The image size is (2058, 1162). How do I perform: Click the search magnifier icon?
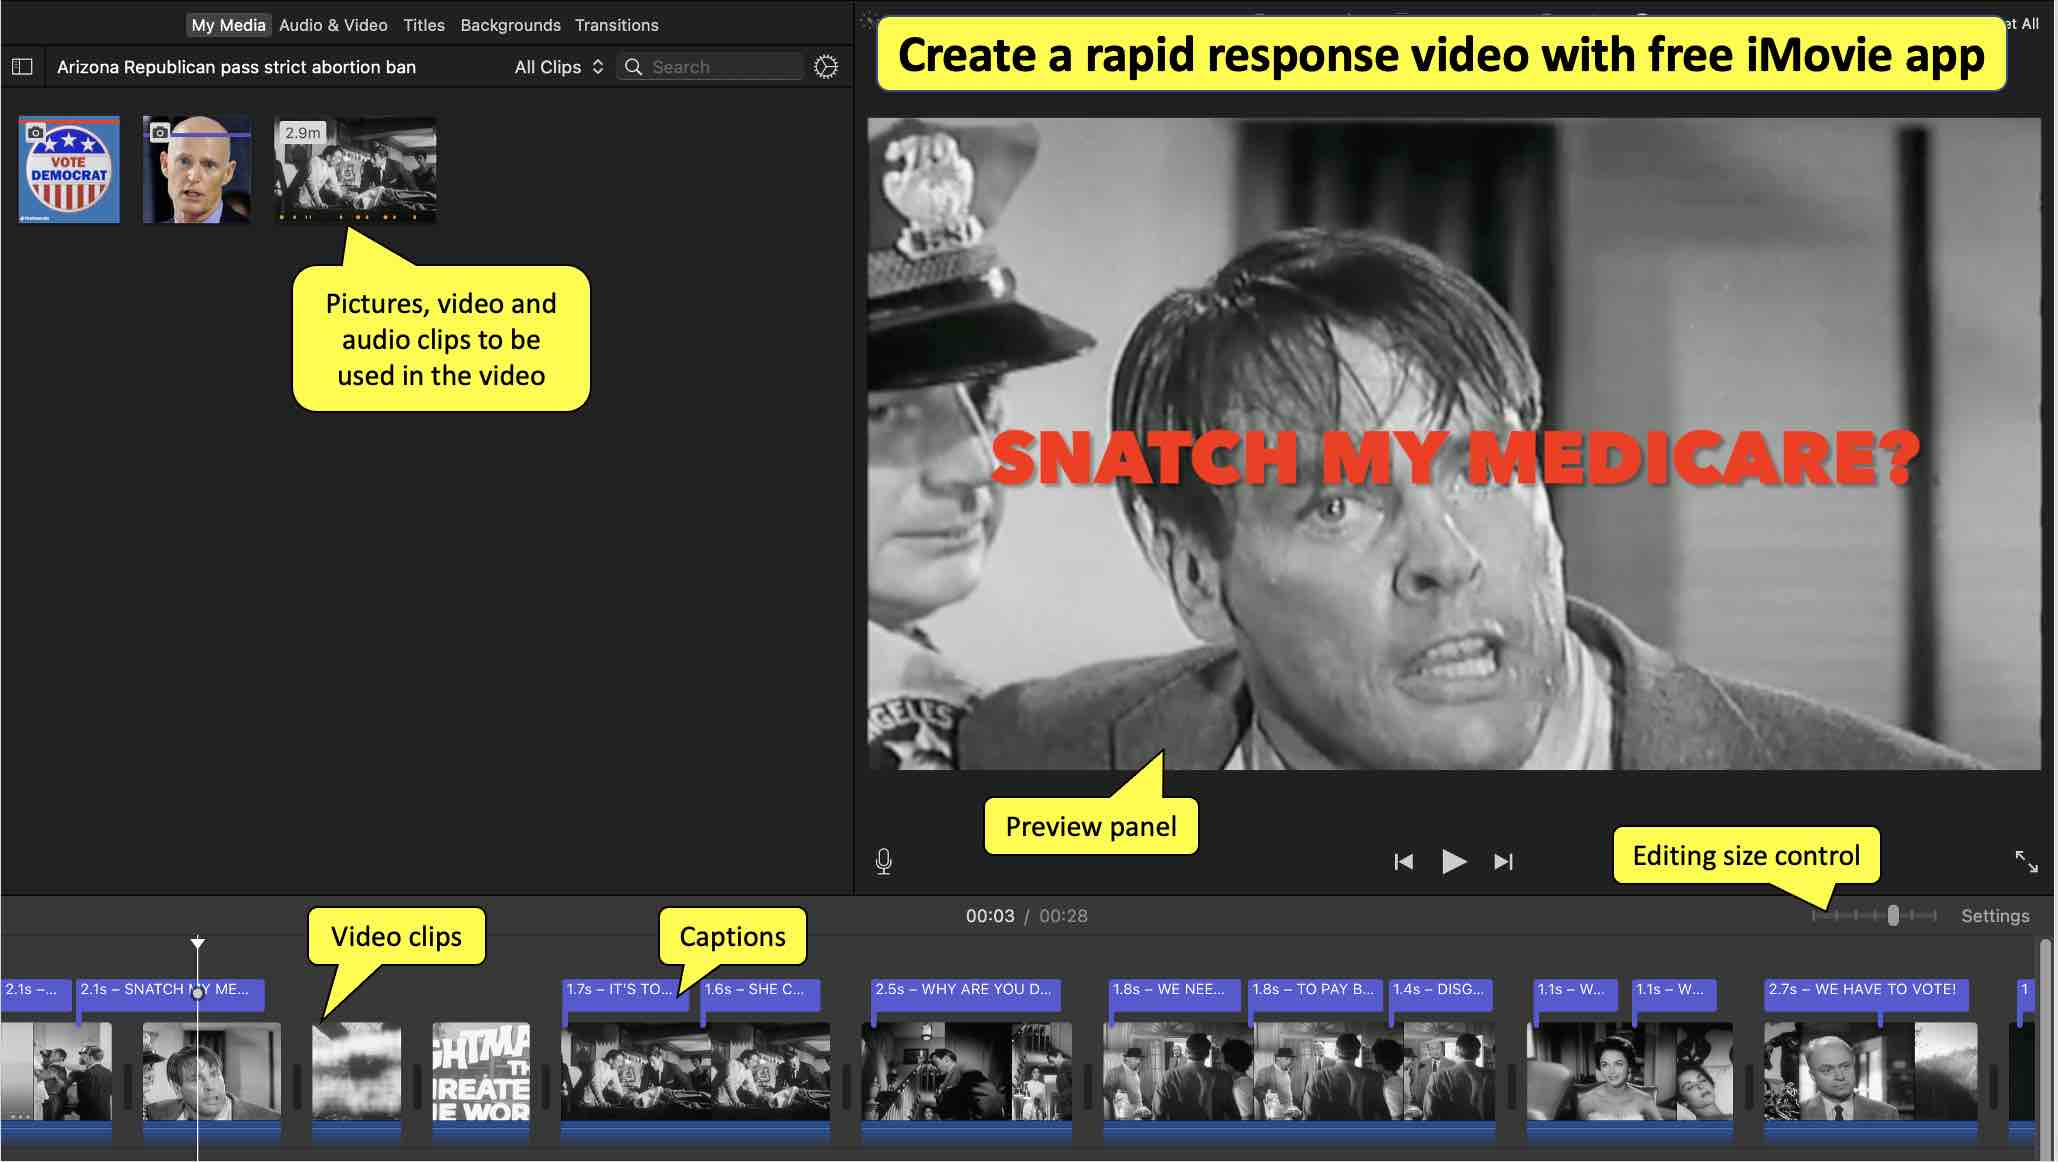pyautogui.click(x=633, y=67)
